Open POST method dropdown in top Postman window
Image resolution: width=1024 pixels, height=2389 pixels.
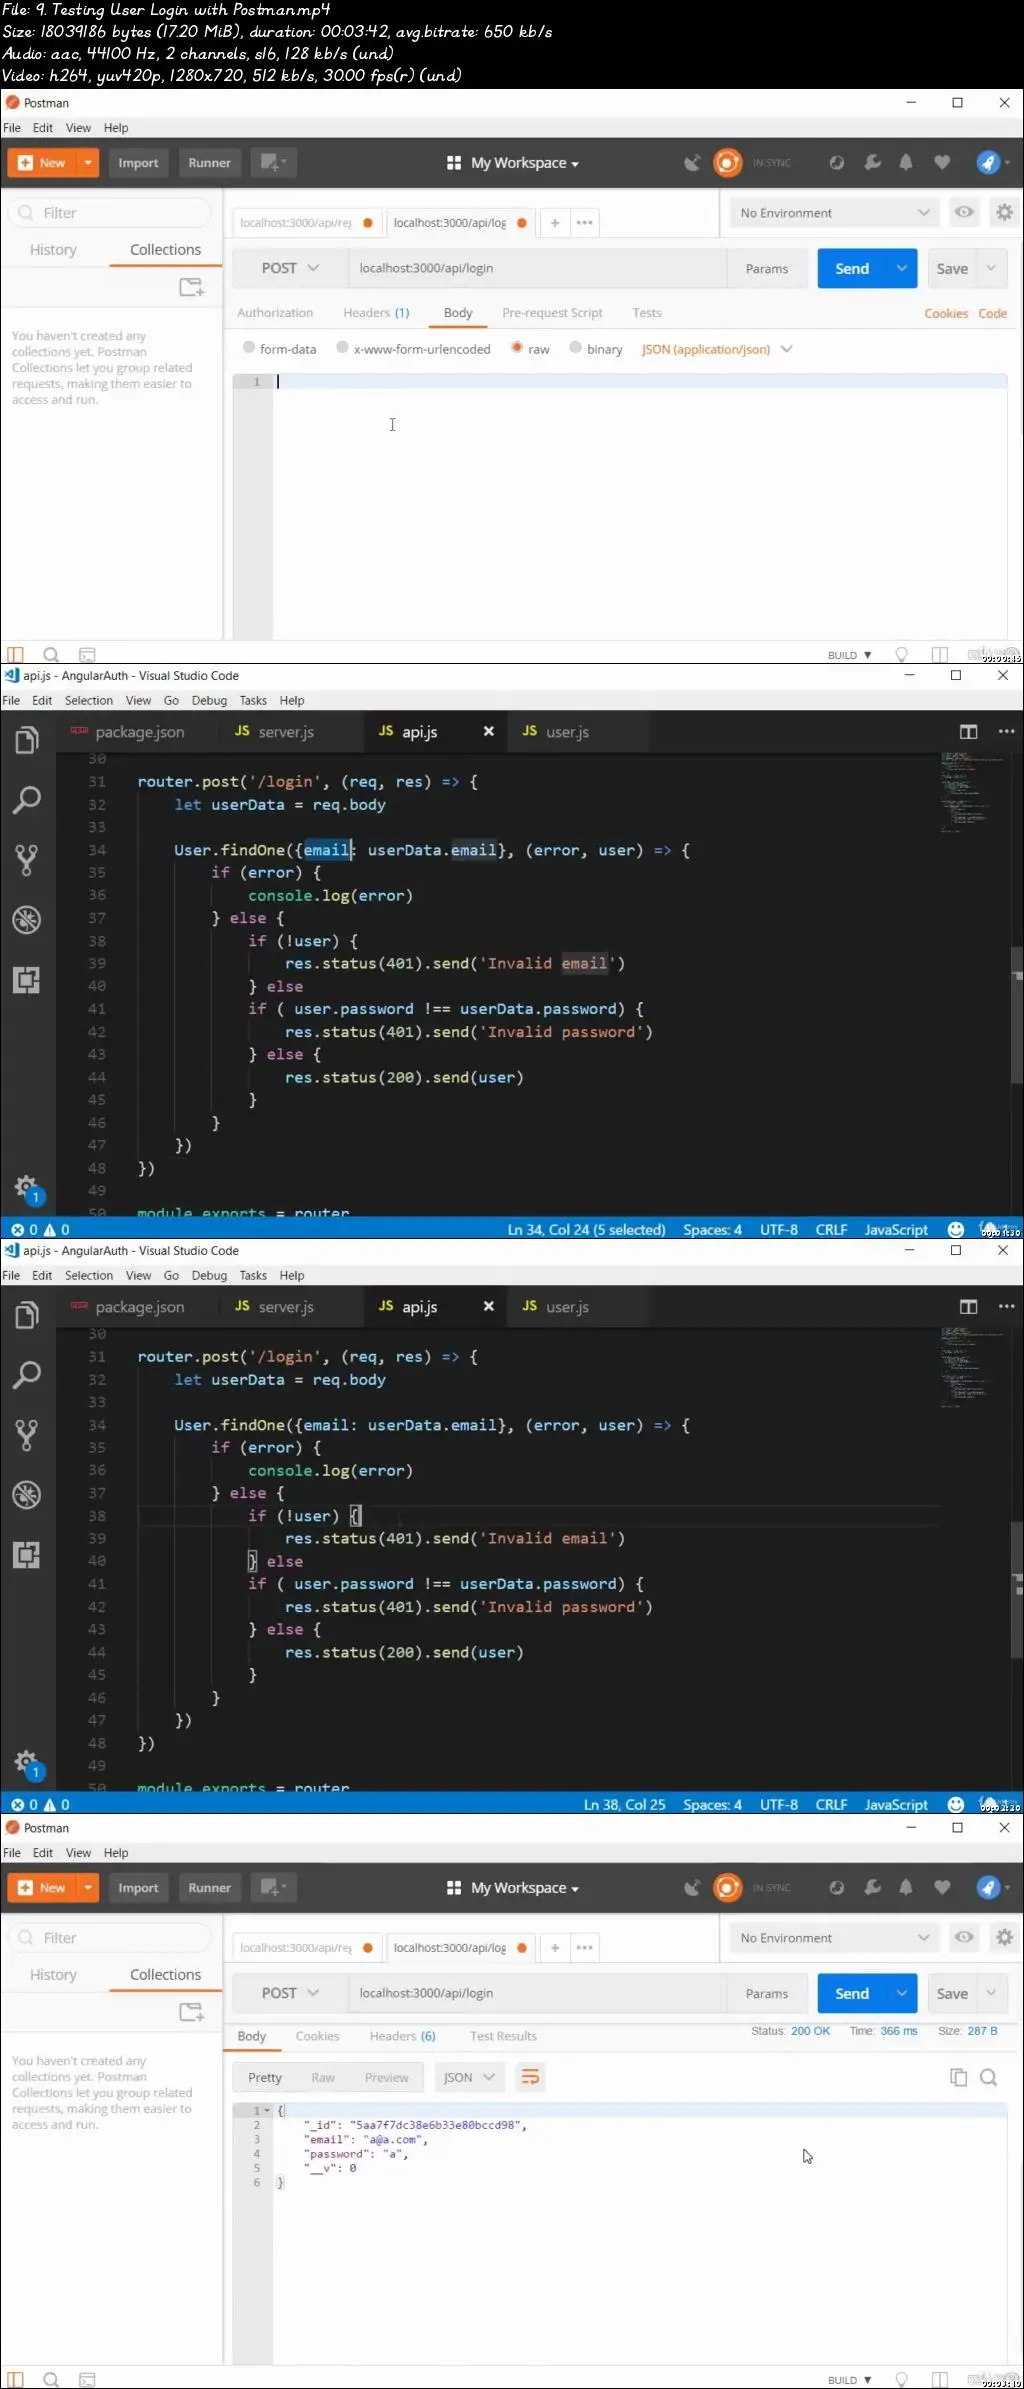290,268
